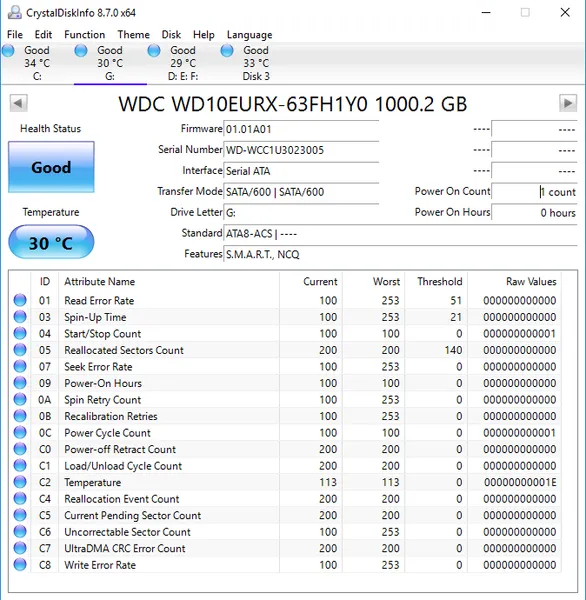Click the Interface field Serial ATA
Image resolution: width=586 pixels, height=600 pixels.
[301, 171]
